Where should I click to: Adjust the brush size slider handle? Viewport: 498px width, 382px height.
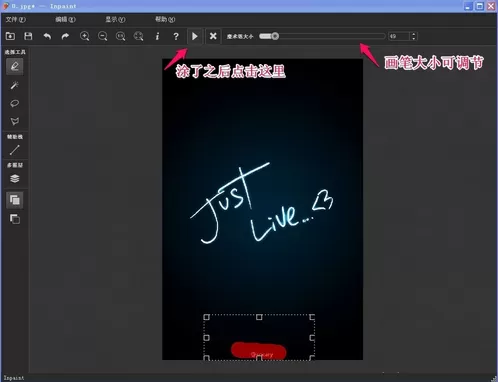coord(275,36)
